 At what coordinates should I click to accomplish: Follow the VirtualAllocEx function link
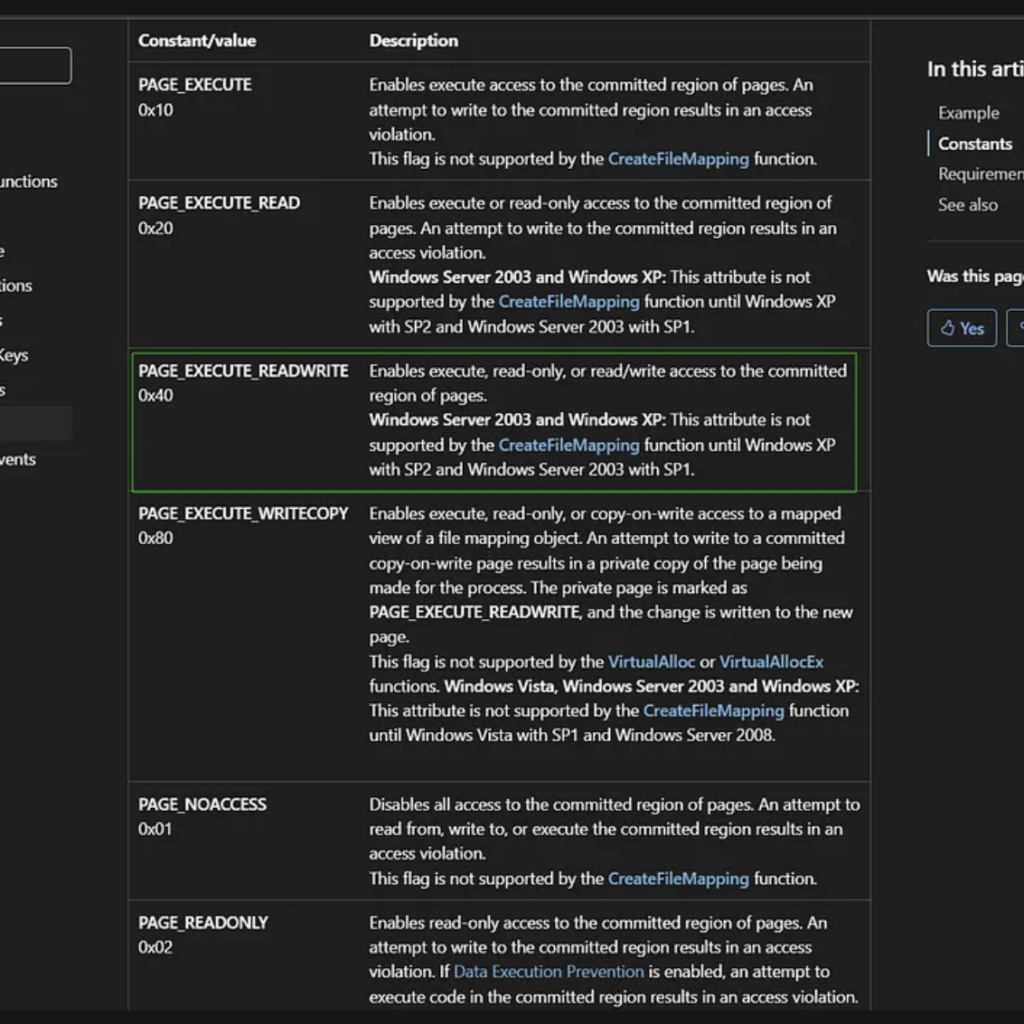pyautogui.click(x=771, y=662)
